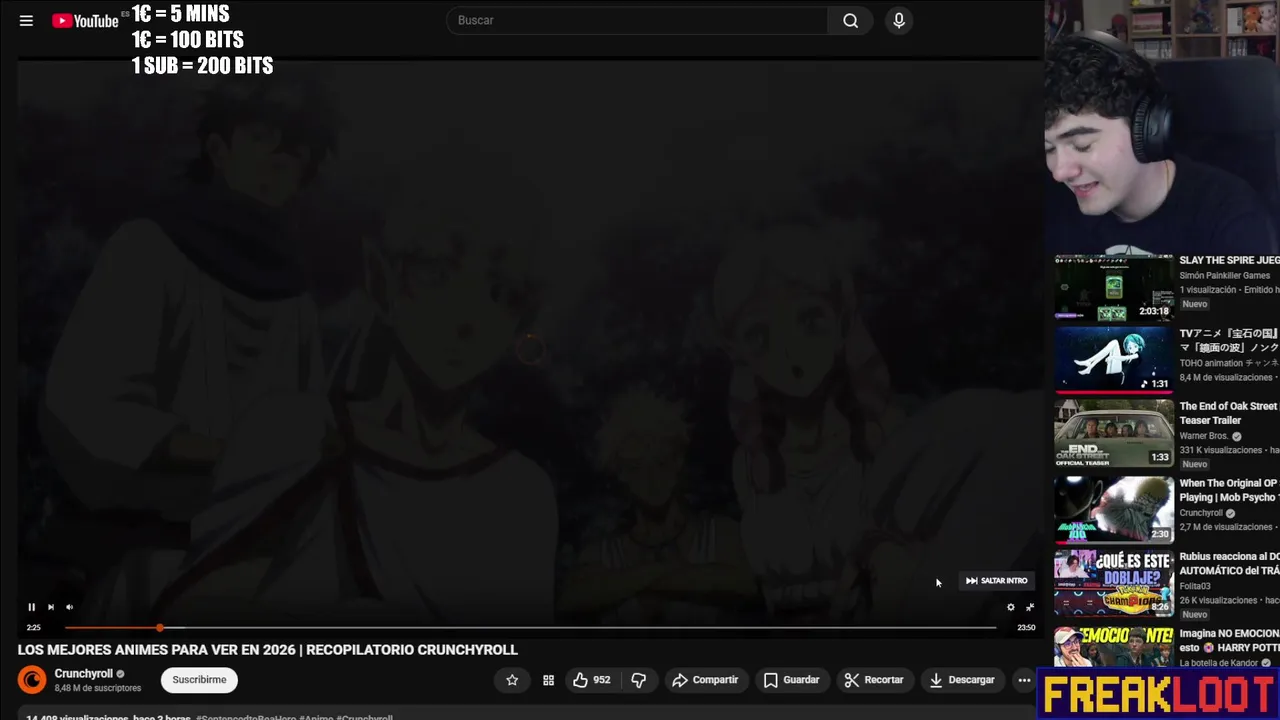Open the SLAY THE SPIRE video title
Image resolution: width=1280 pixels, height=720 pixels.
(1229, 260)
